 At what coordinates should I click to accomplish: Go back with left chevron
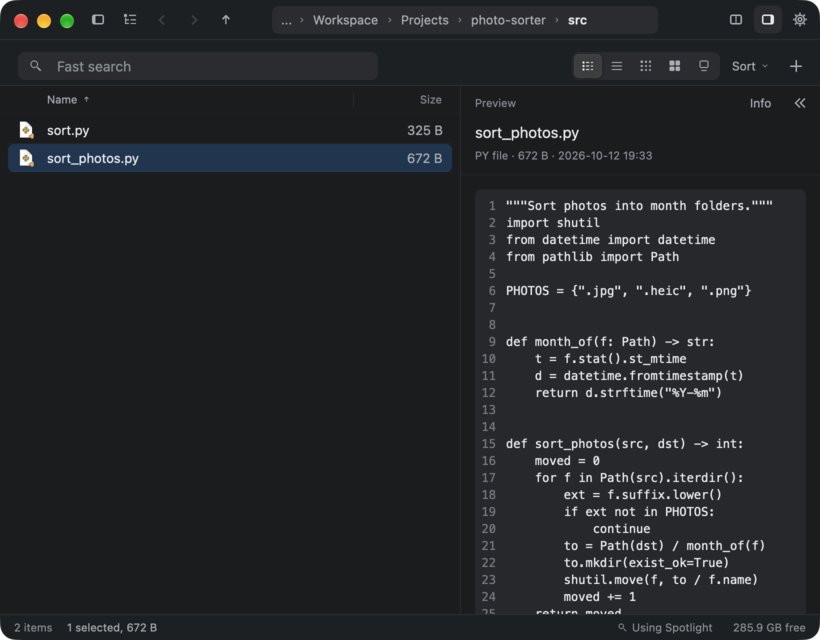pyautogui.click(x=162, y=20)
